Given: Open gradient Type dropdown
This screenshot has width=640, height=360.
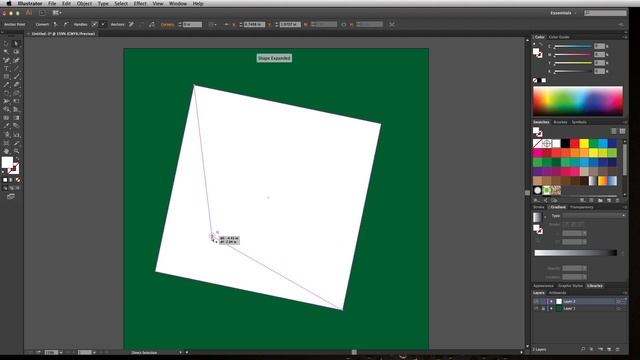Looking at the screenshot, I should [594, 216].
